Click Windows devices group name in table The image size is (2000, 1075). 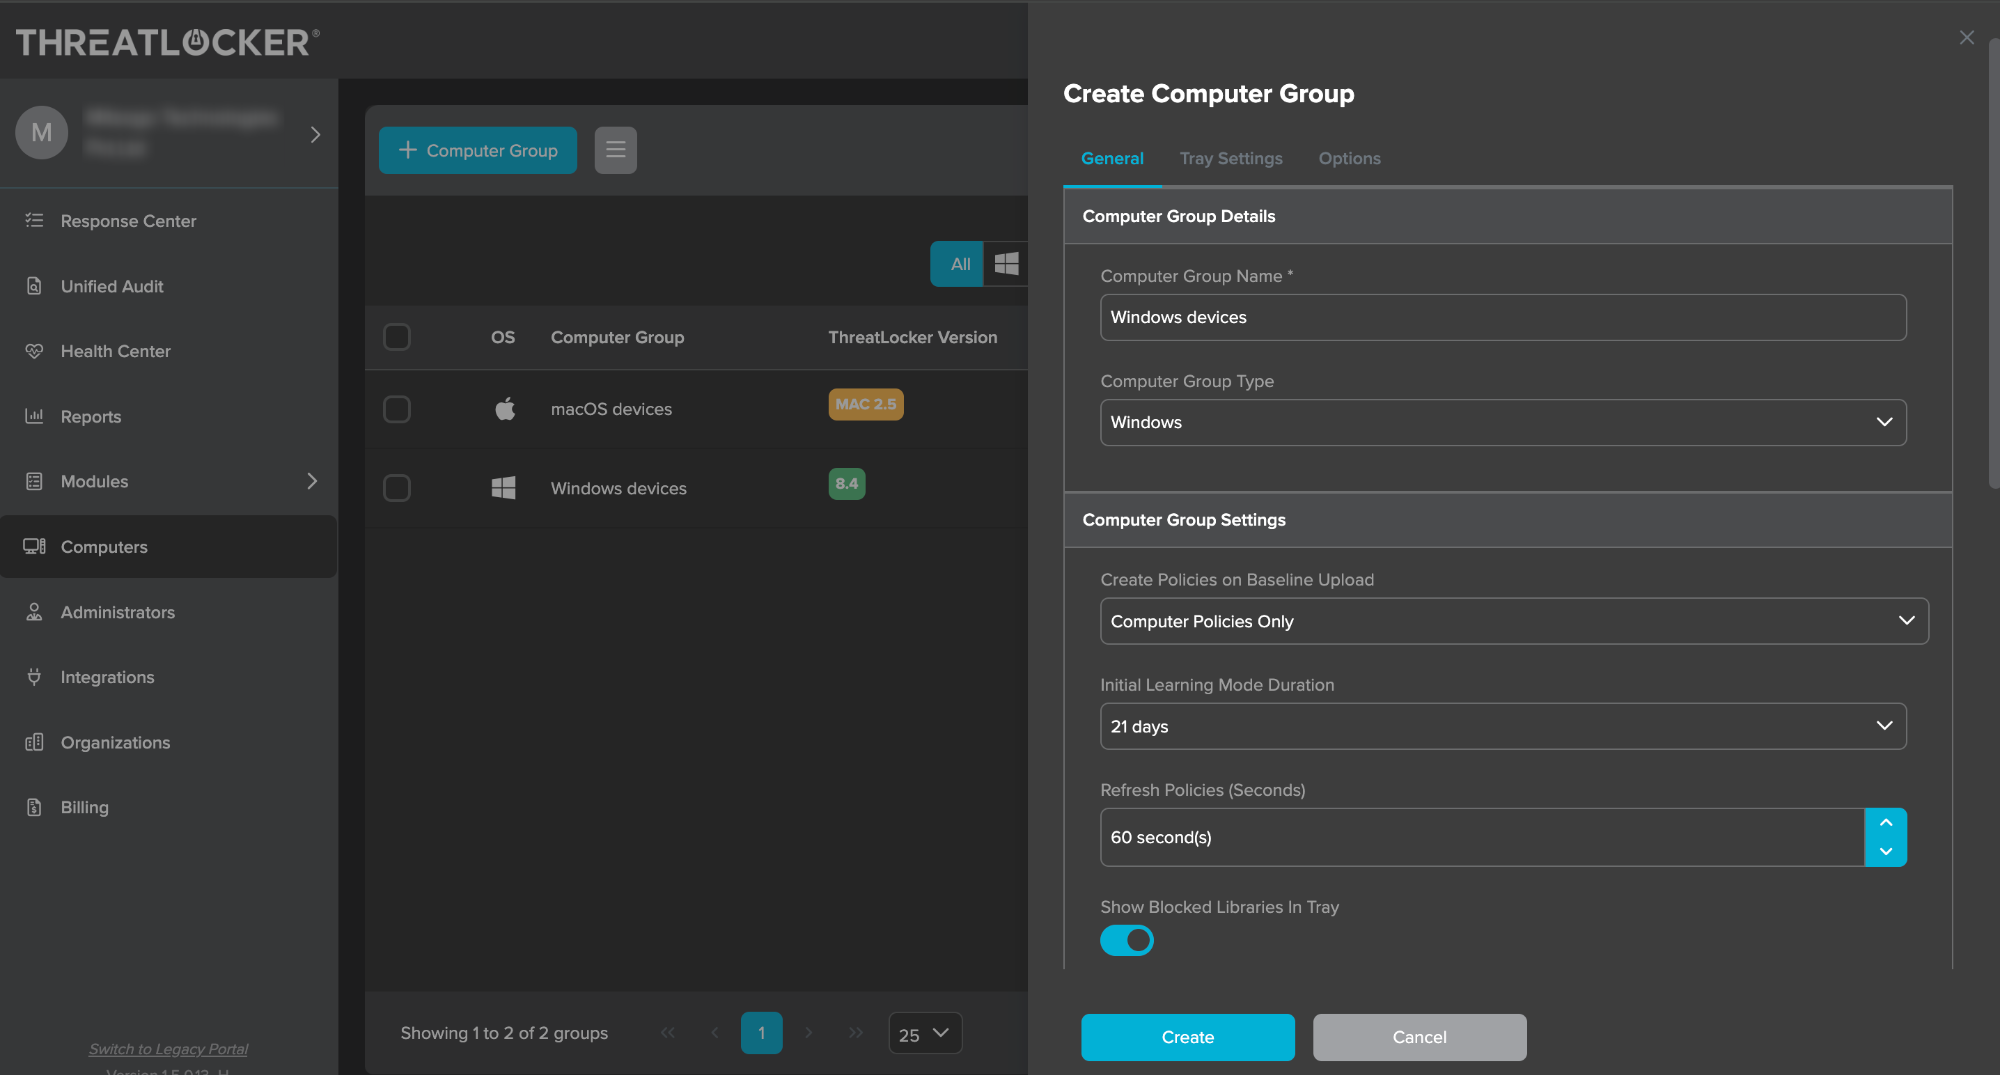[x=618, y=488]
